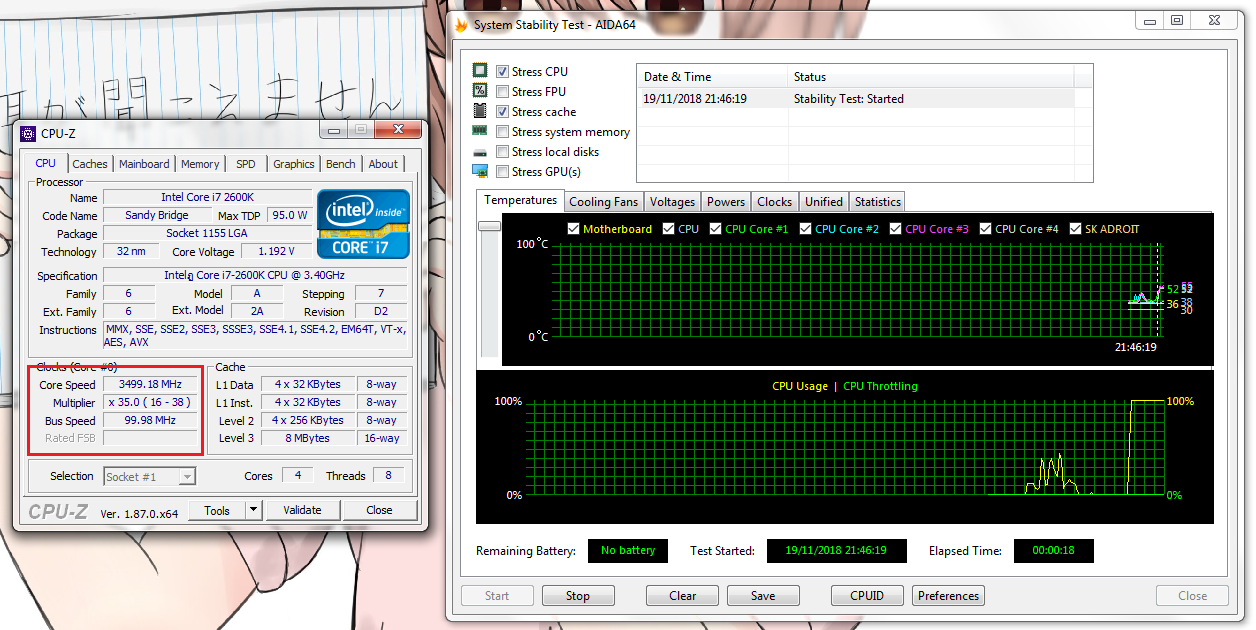Switch to the Bench tab in CPU-Z
Screen dimensions: 1256x630
[x=341, y=164]
